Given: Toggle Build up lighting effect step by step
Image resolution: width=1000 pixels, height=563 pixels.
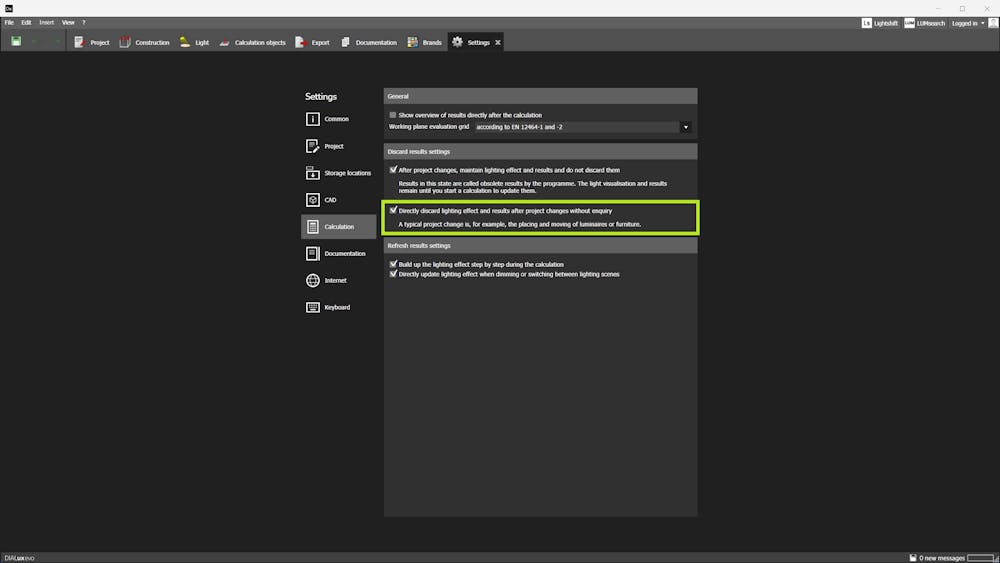Looking at the screenshot, I should click(393, 263).
